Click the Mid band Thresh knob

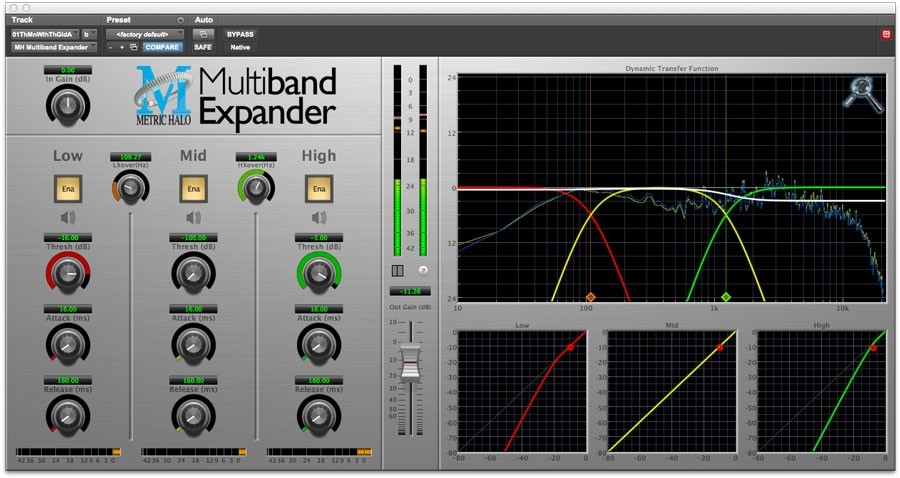[x=193, y=273]
